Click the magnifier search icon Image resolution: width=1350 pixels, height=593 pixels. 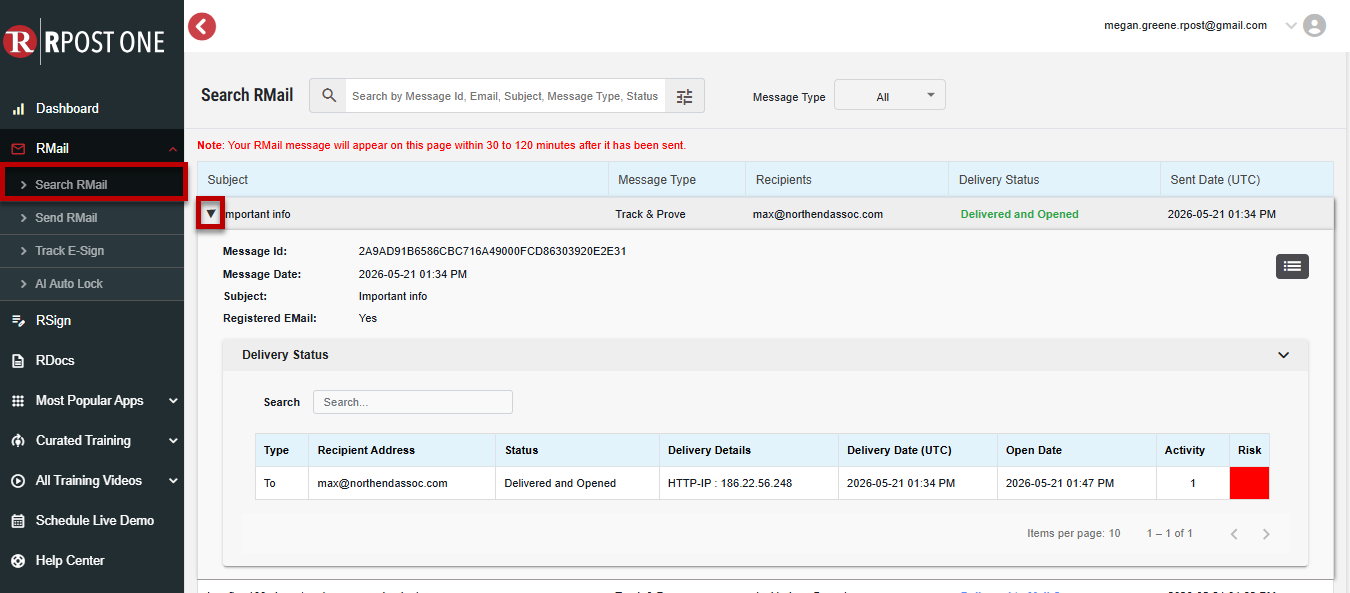click(x=329, y=96)
